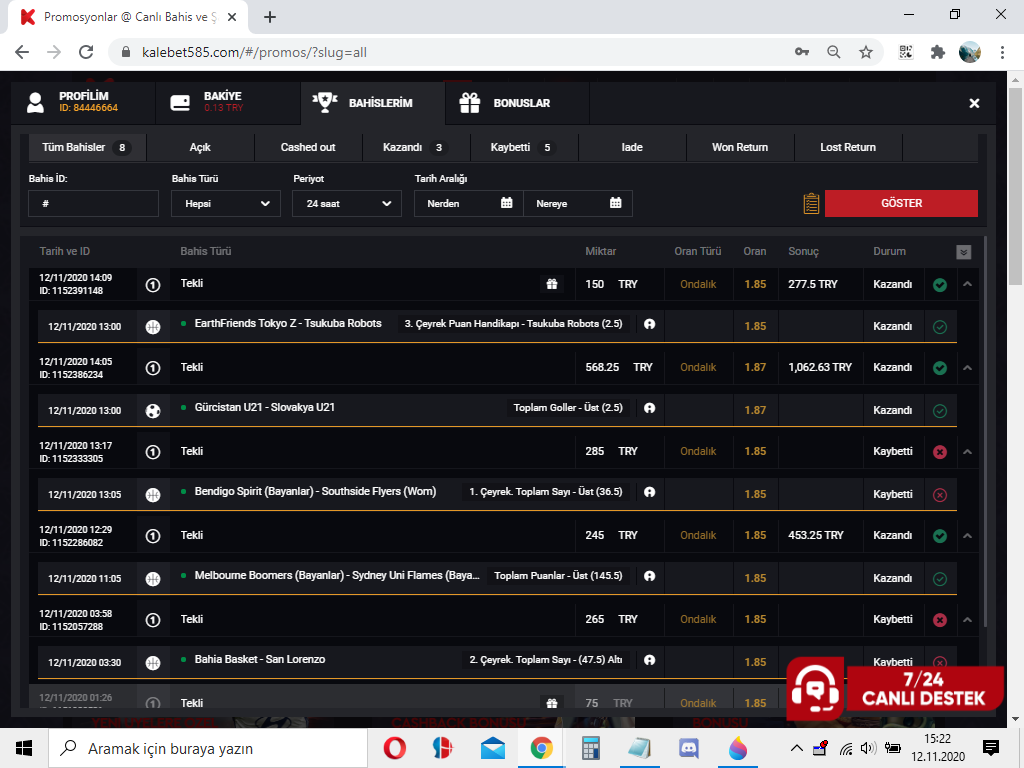This screenshot has width=1024, height=768.
Task: Collapse bet ID 1152057288 details
Action: (x=967, y=620)
